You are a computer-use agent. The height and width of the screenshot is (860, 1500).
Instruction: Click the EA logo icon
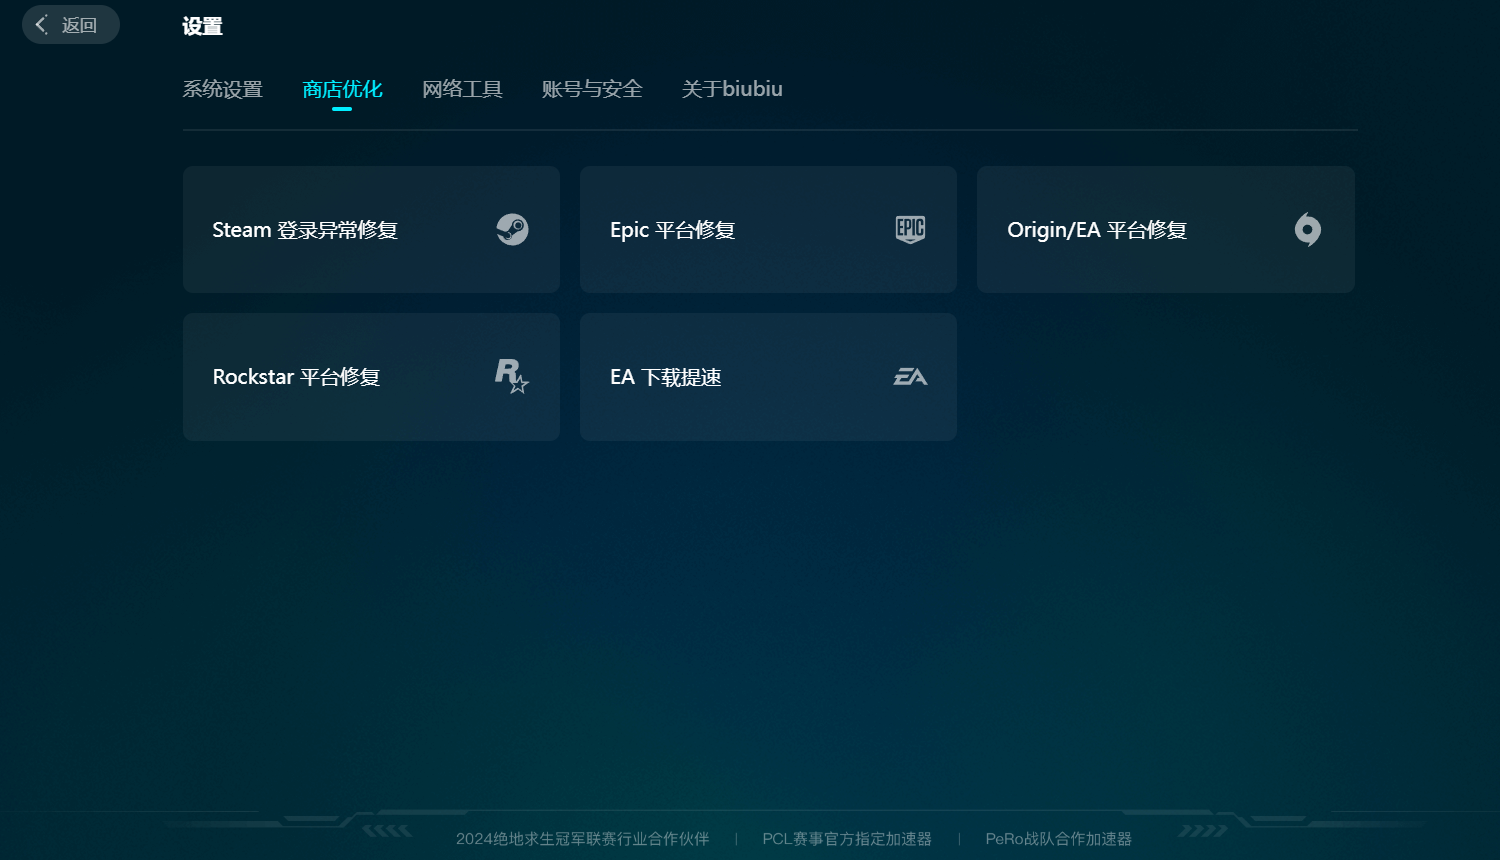click(x=910, y=377)
